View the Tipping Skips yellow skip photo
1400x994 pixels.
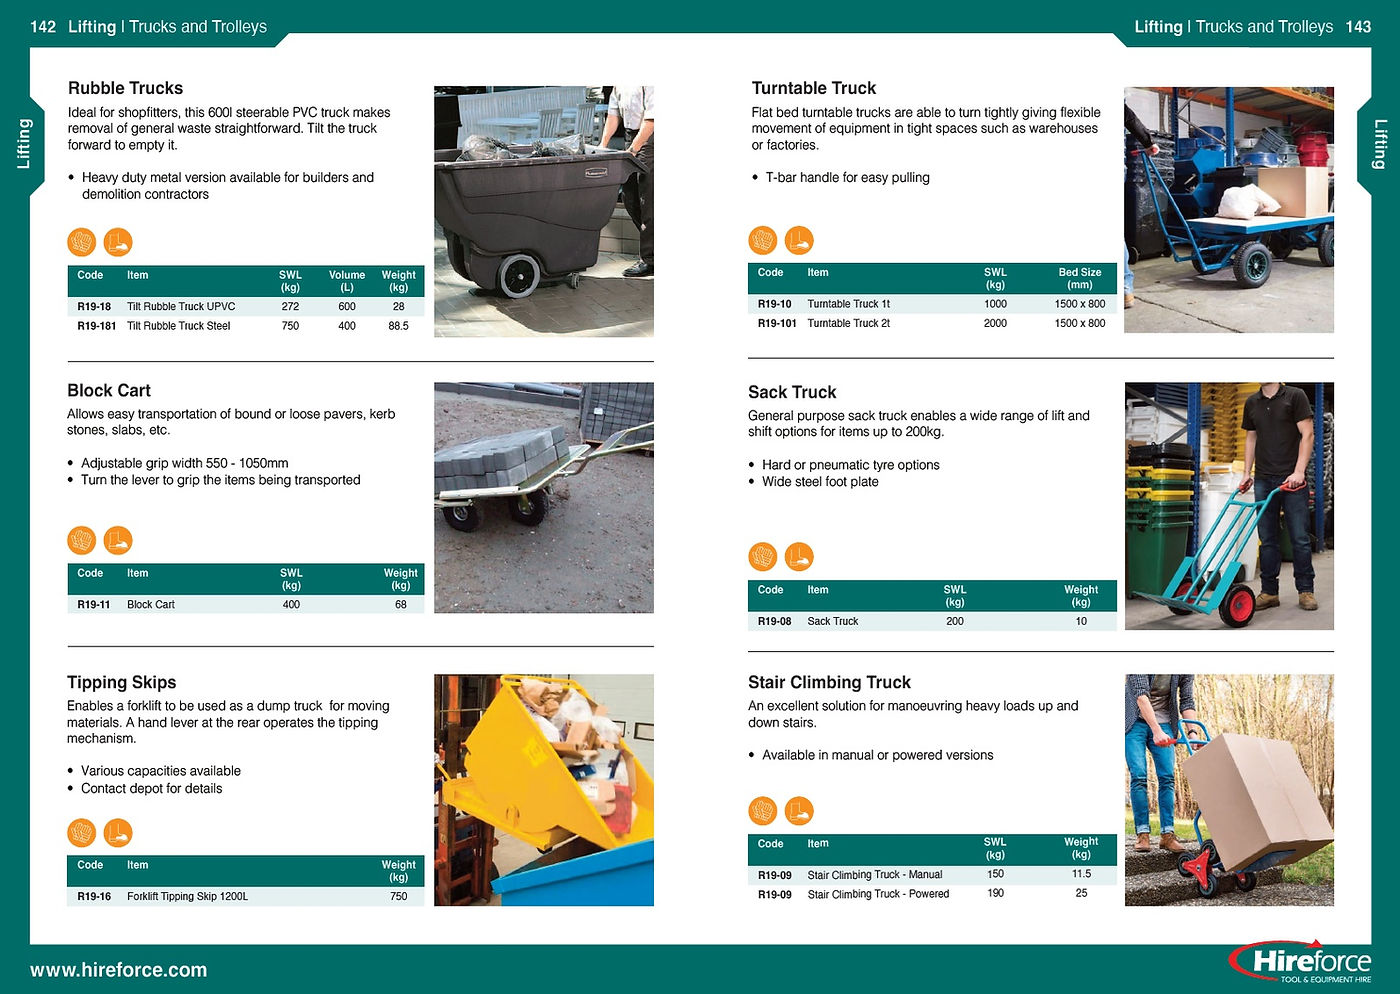point(544,790)
